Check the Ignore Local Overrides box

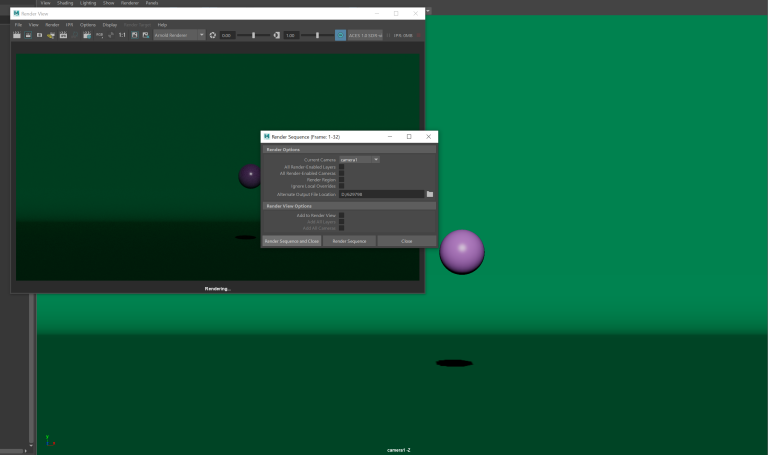click(x=341, y=186)
